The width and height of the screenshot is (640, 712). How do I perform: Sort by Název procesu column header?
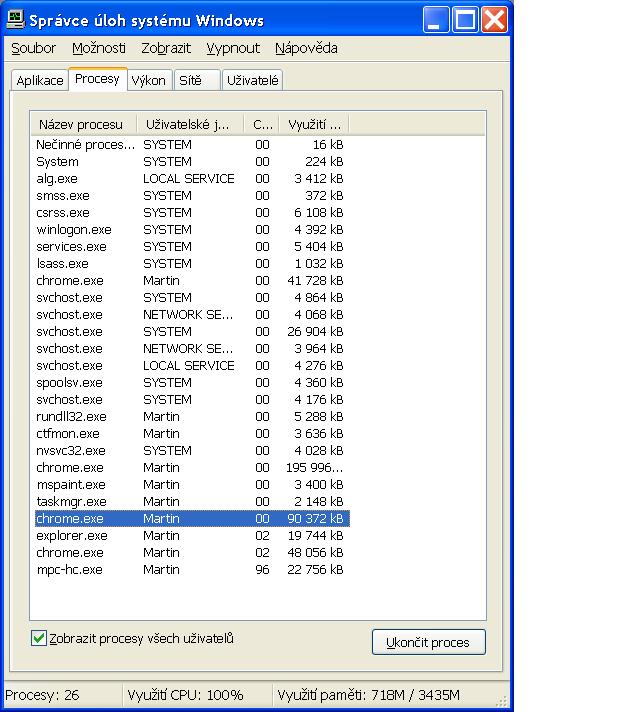coord(84,125)
